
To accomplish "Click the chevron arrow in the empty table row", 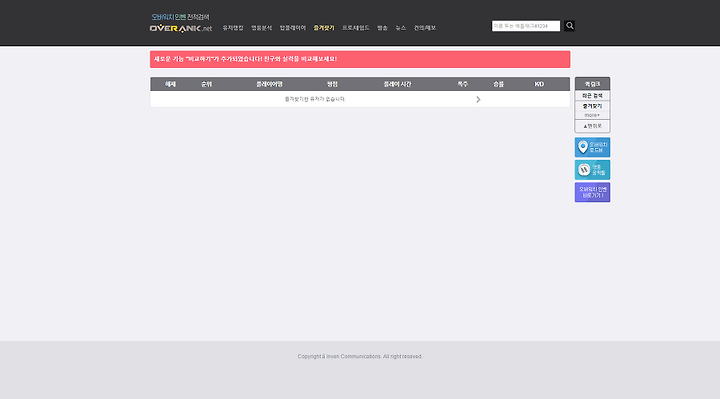I will [478, 100].
